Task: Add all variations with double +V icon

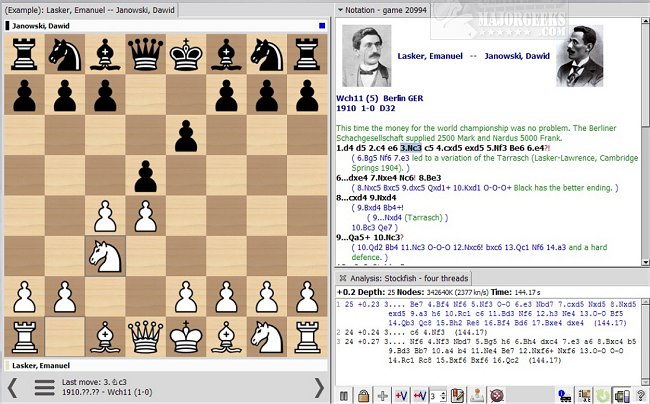Action: coord(420,396)
